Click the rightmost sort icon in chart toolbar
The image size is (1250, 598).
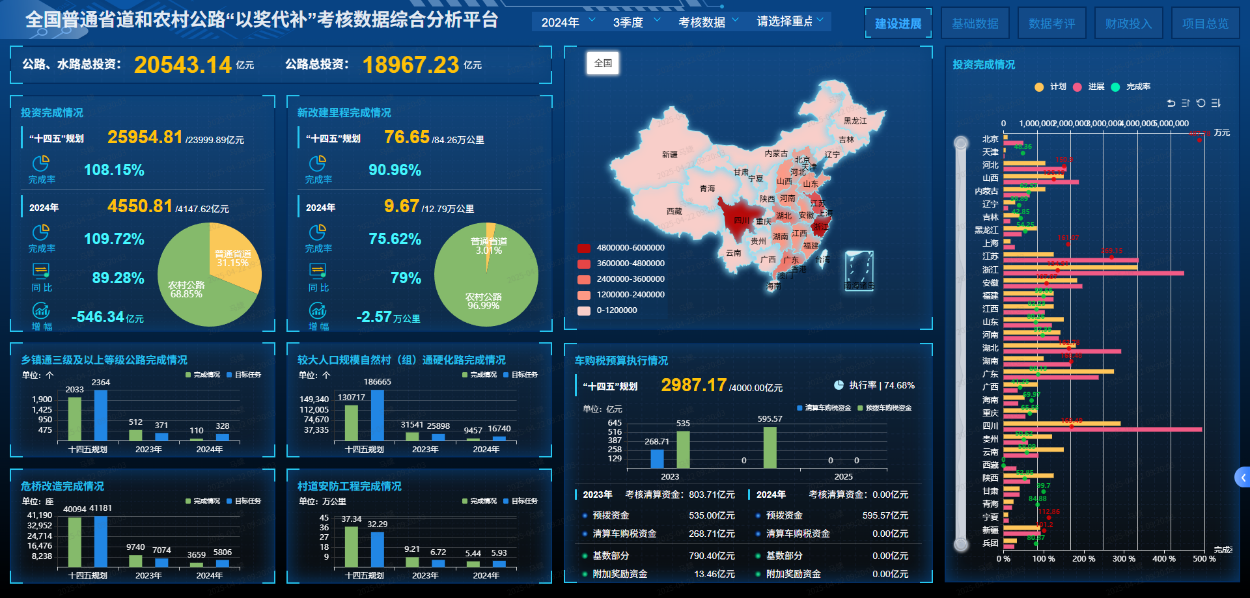tap(1216, 103)
